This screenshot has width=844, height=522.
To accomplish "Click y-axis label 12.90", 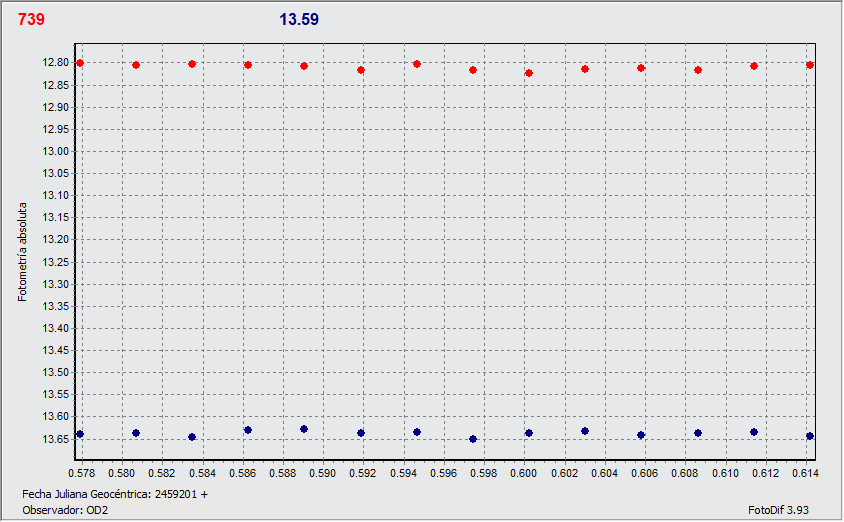I will [56, 107].
